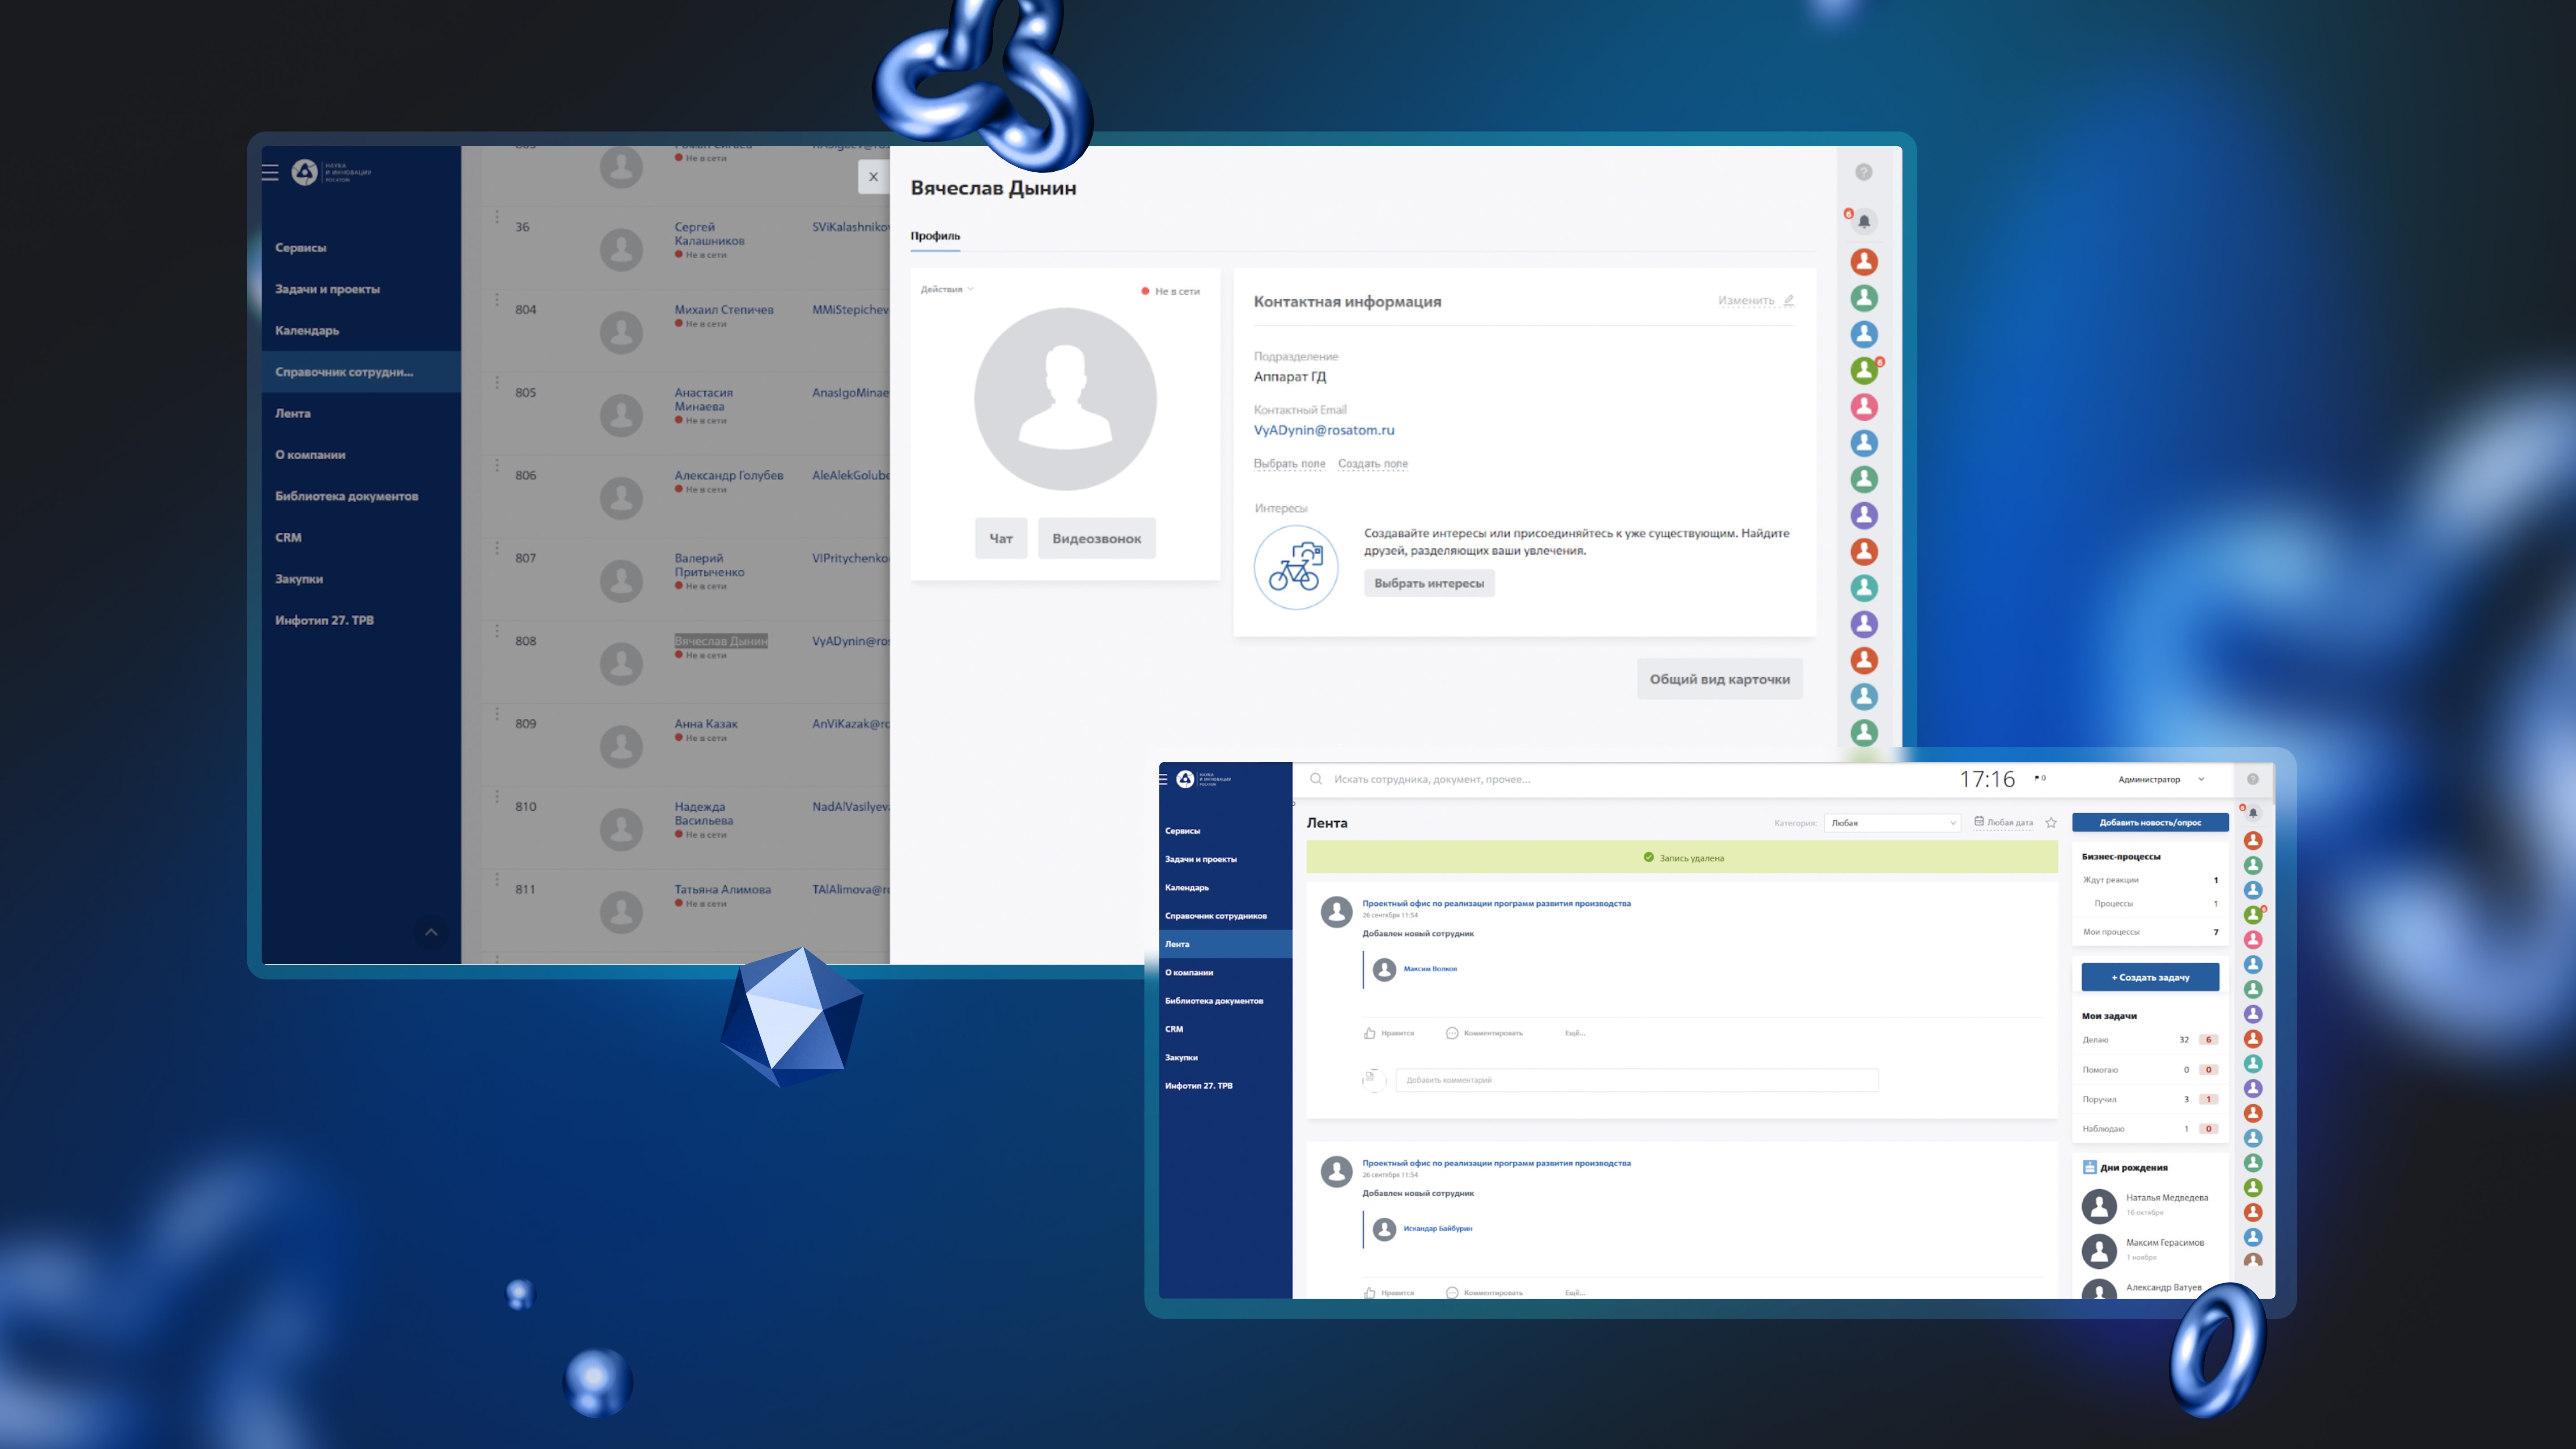Click the bicycle interests icon
Viewport: 2576px width, 1449px height.
tap(1296, 567)
